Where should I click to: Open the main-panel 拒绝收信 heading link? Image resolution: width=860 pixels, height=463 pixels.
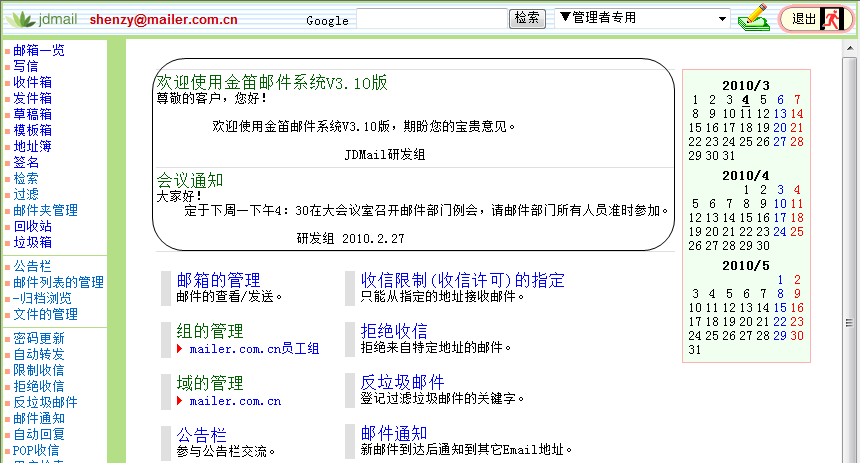click(394, 331)
